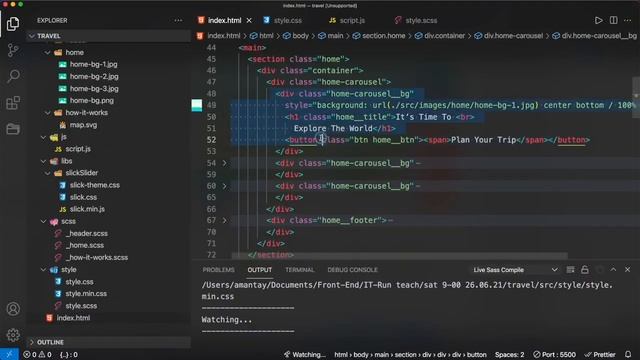Click div.home-carousel in the breadcrumb
Image resolution: width=640 pixels, height=360 pixels.
point(513,36)
